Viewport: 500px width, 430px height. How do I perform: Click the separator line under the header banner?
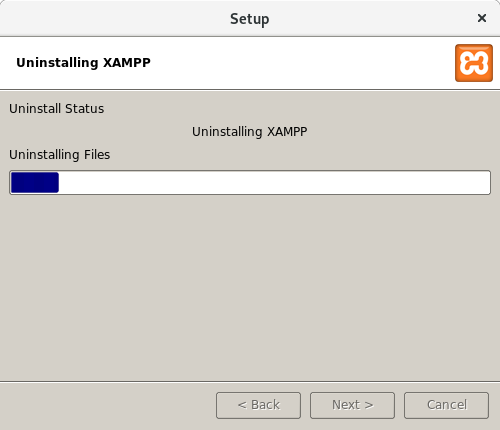[250, 89]
